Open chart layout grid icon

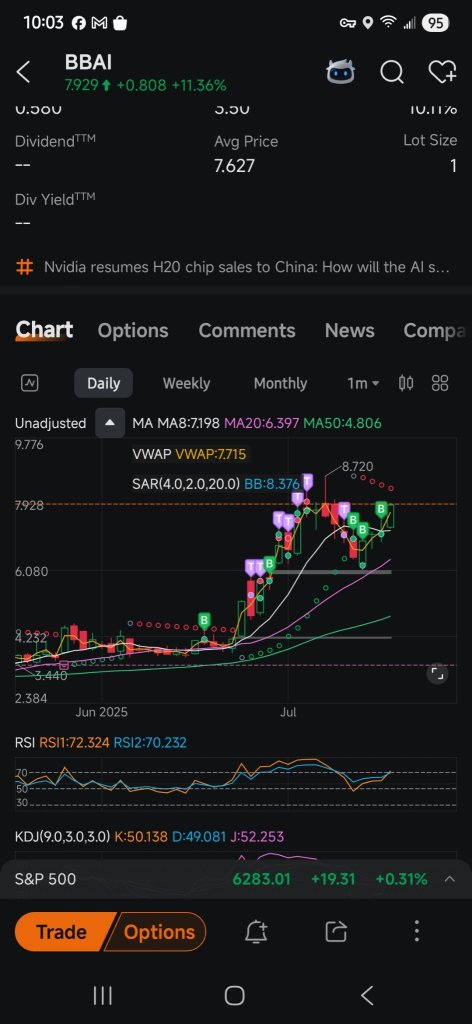click(x=440, y=383)
